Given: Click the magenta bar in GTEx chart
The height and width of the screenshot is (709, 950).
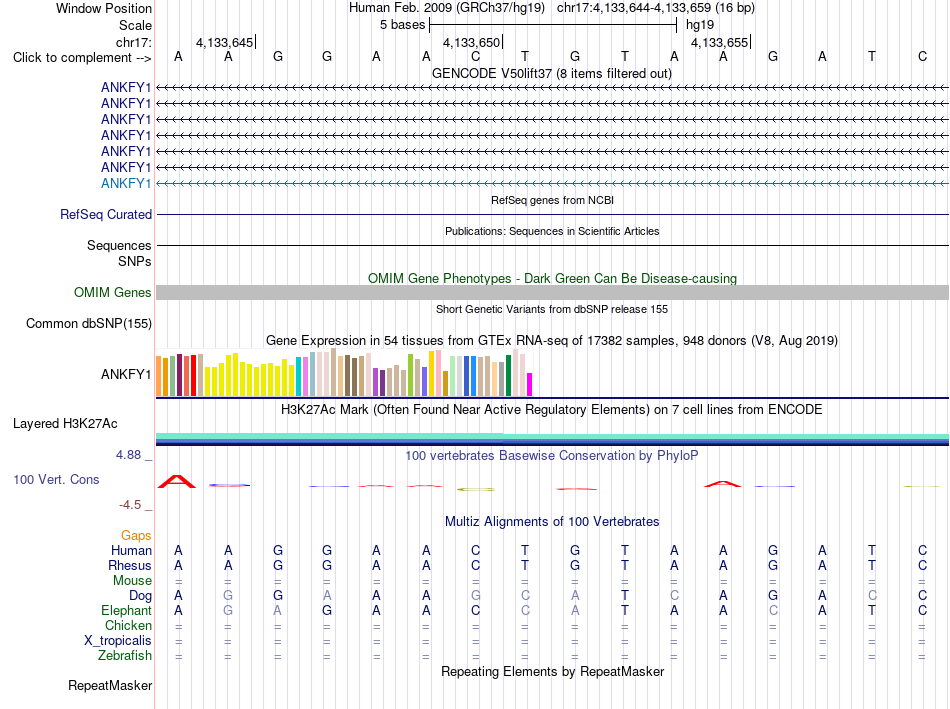Looking at the screenshot, I should tap(530, 384).
